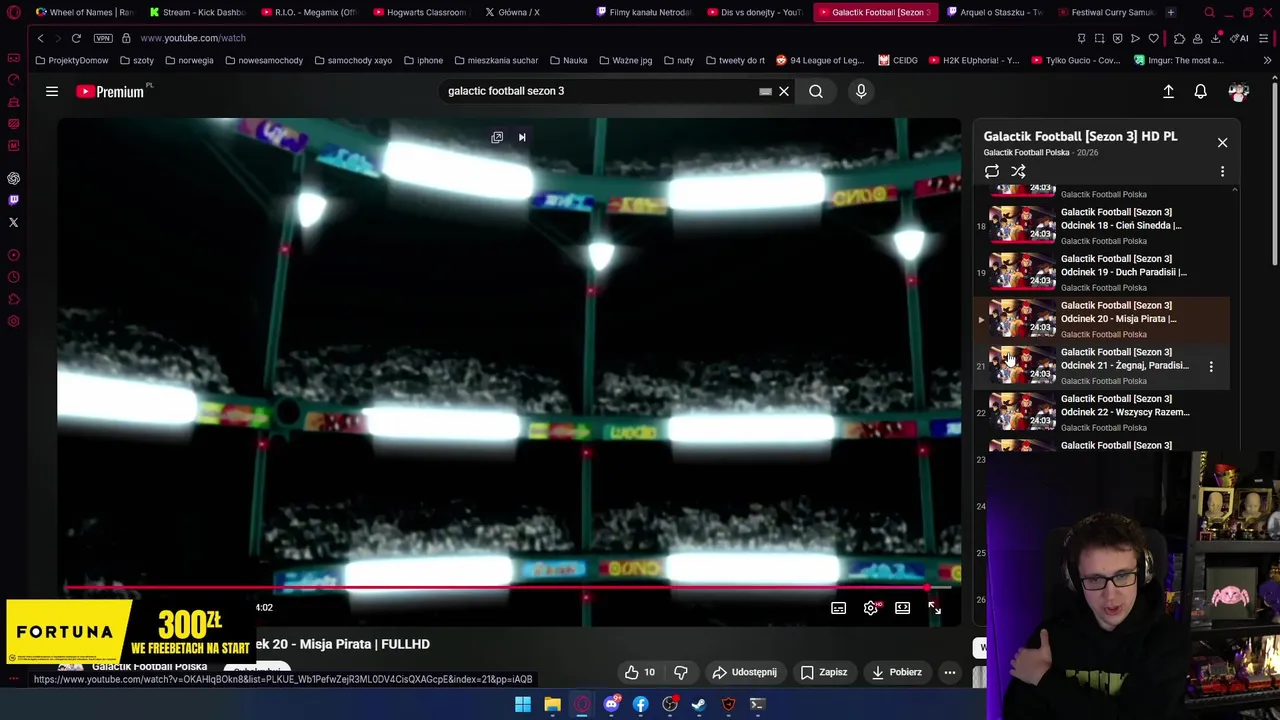Open Windows Start button on taskbar

523,705
